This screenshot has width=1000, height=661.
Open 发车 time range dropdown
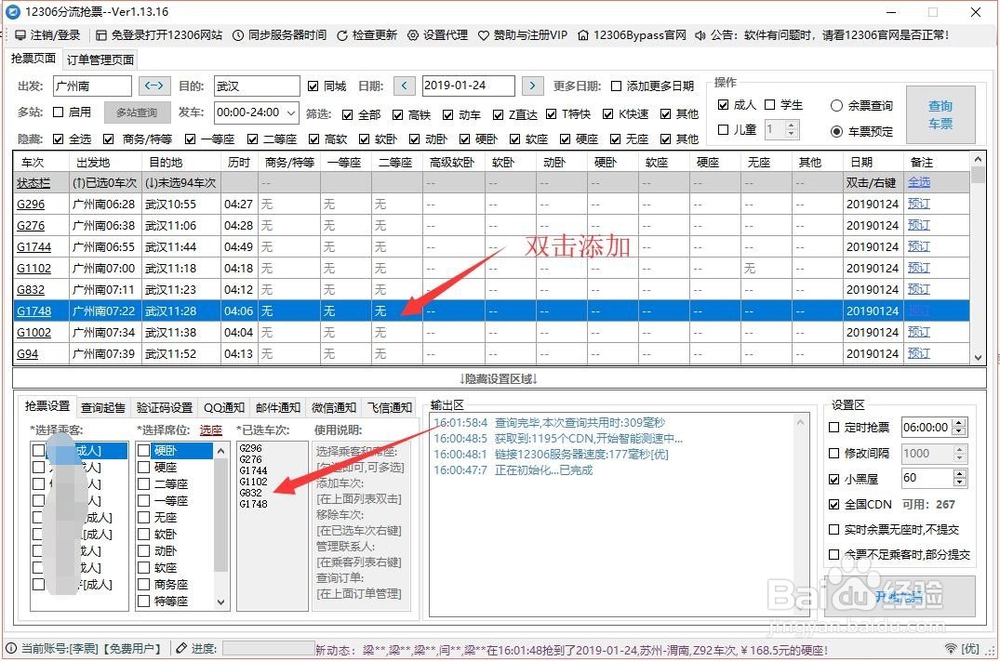coord(291,113)
